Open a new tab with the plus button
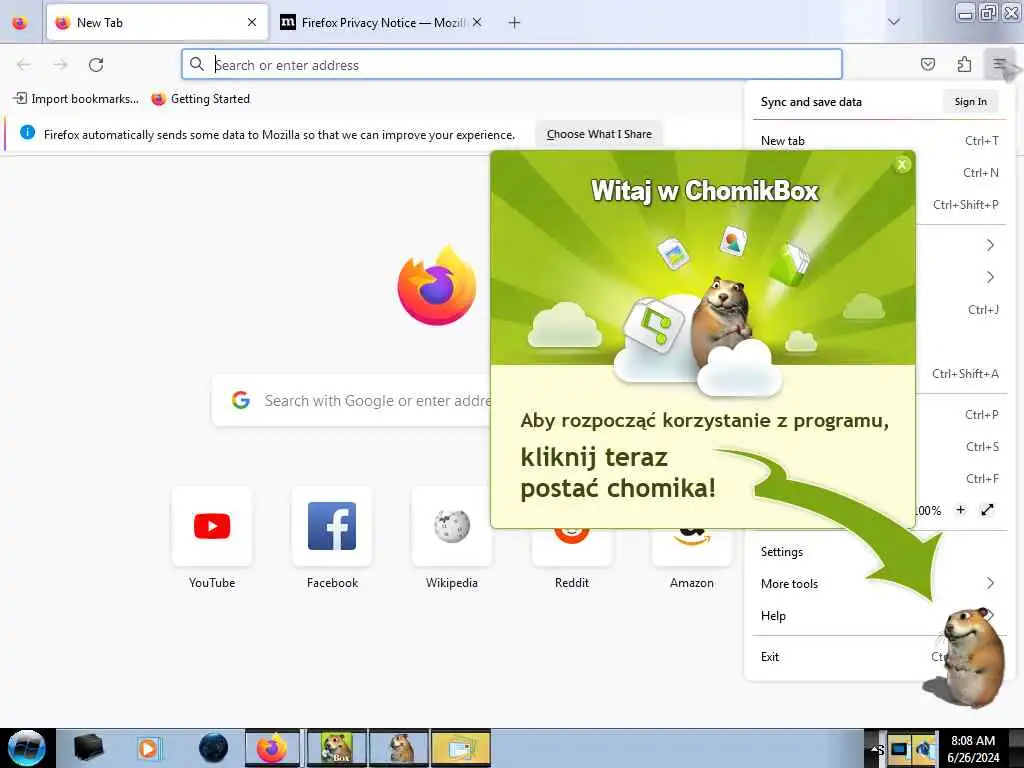This screenshot has width=1024, height=768. click(x=514, y=23)
